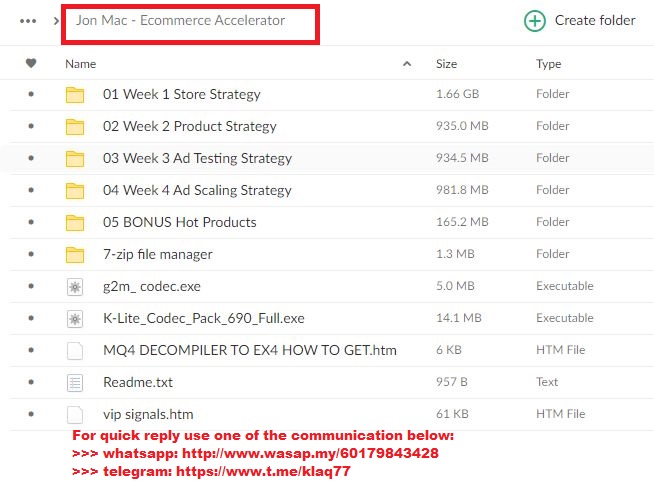Click favorite dot for MQ4 DECOMPILER htm file

tap(31, 350)
